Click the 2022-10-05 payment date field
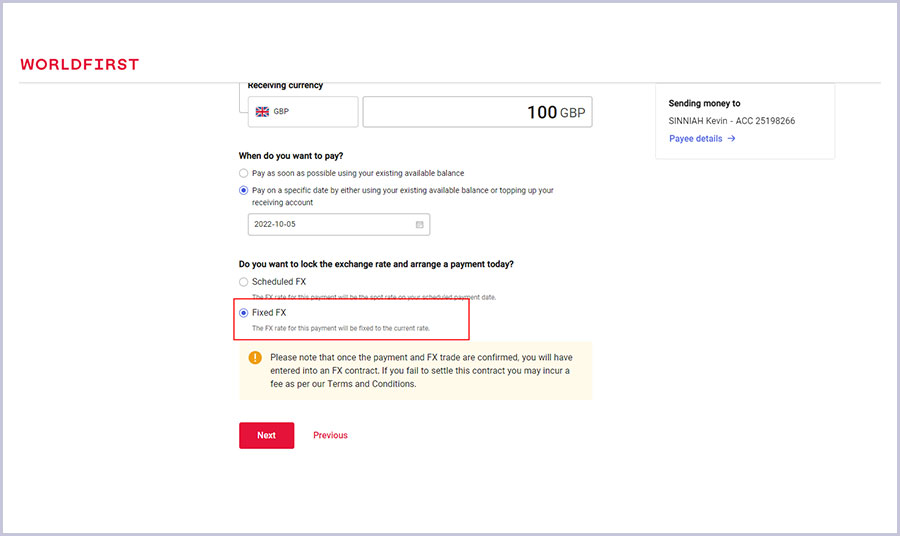 point(330,225)
